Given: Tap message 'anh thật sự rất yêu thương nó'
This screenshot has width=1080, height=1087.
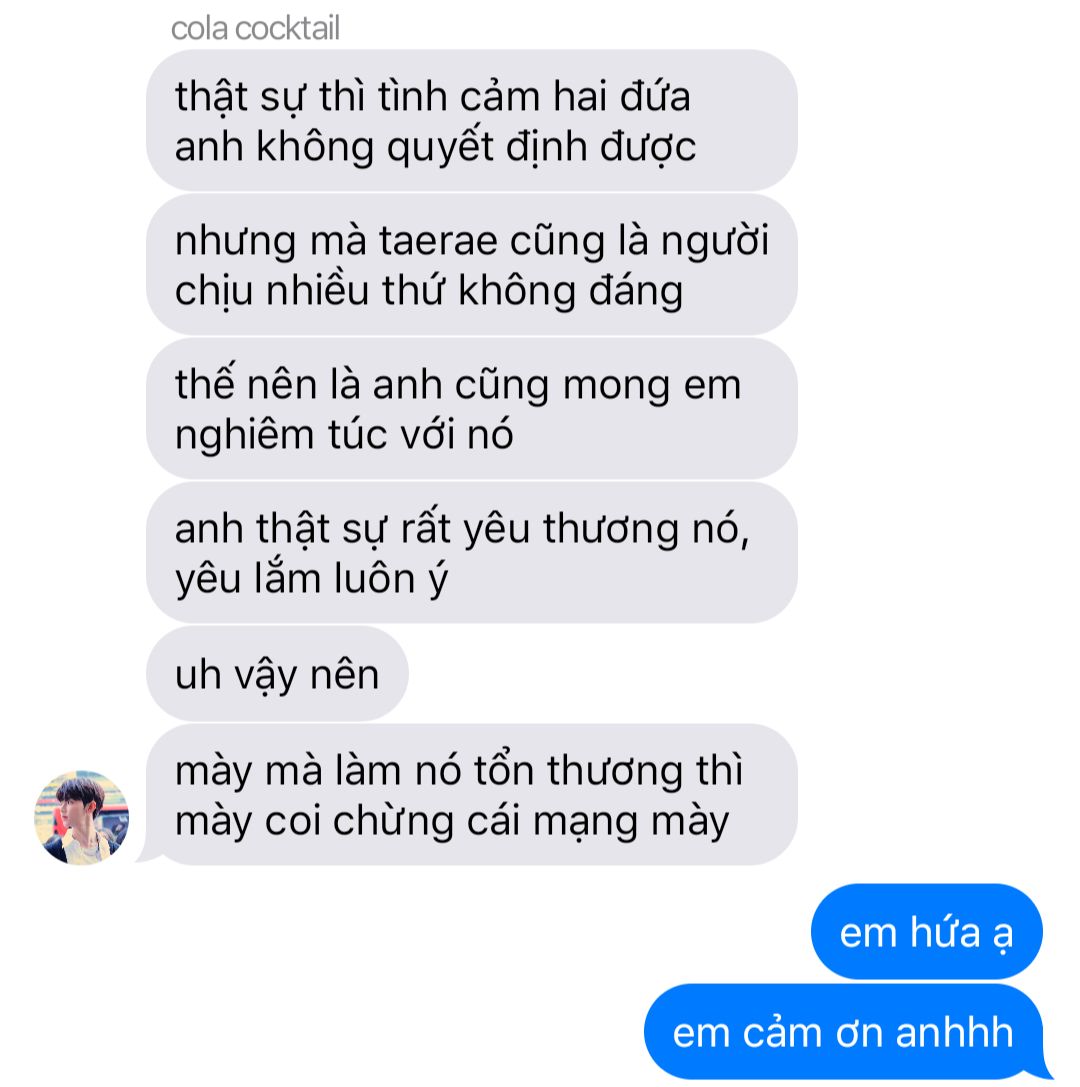Looking at the screenshot, I should pos(471,553).
